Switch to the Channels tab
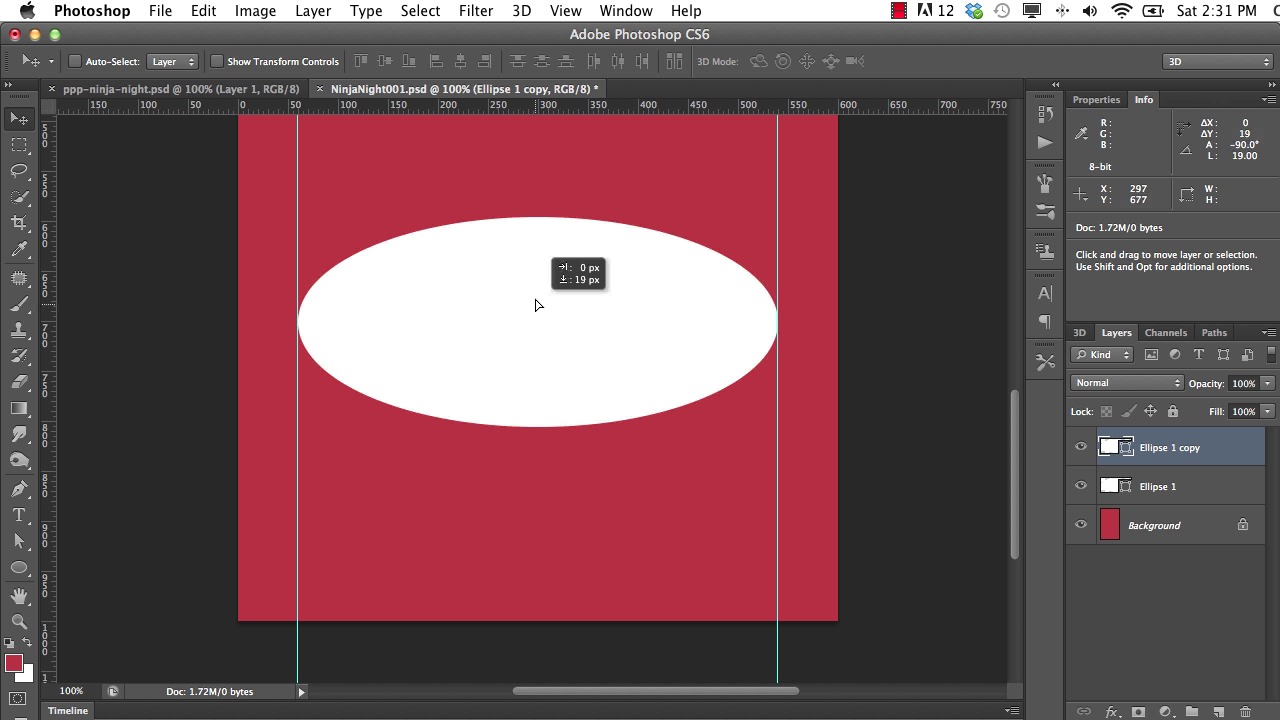 point(1165,333)
